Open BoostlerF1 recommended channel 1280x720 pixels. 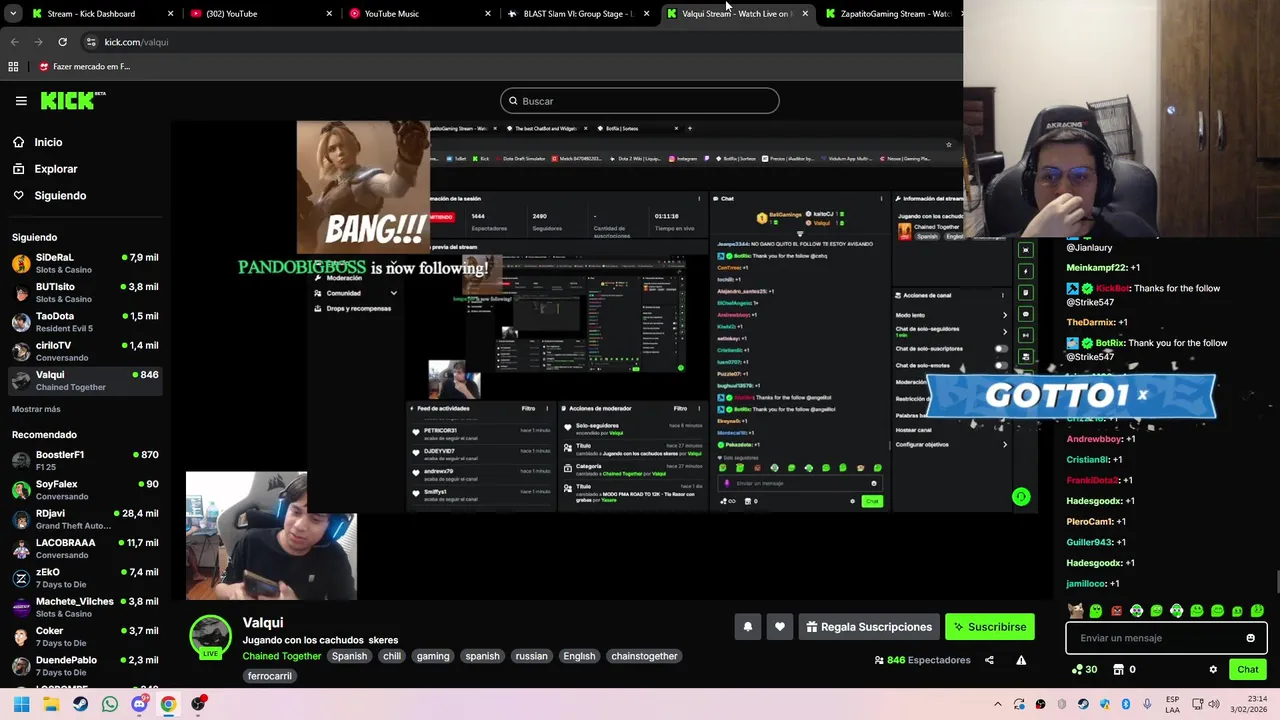tap(85, 460)
